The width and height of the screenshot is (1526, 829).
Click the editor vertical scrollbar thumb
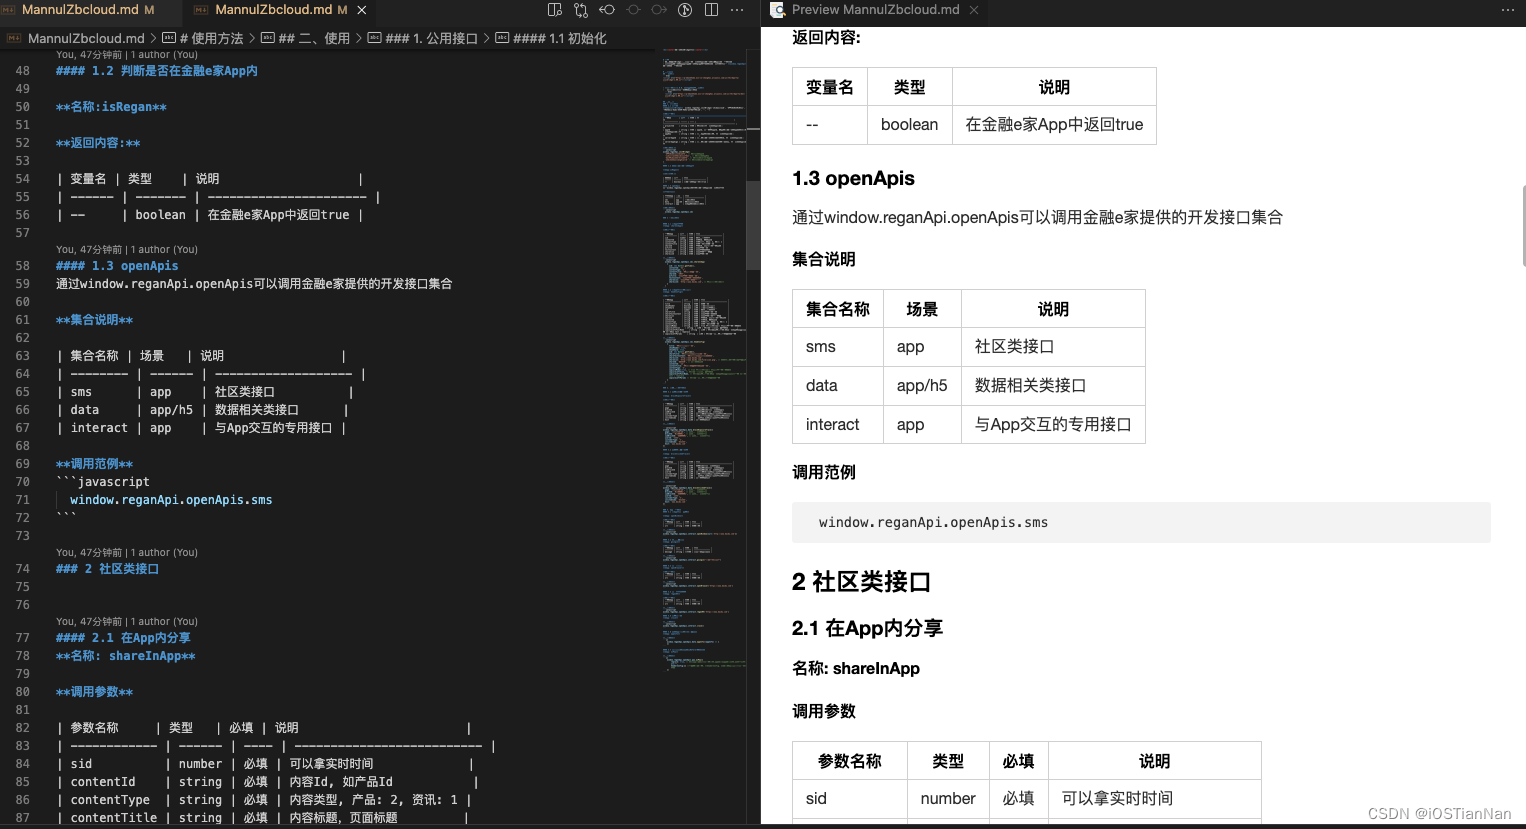[x=753, y=225]
